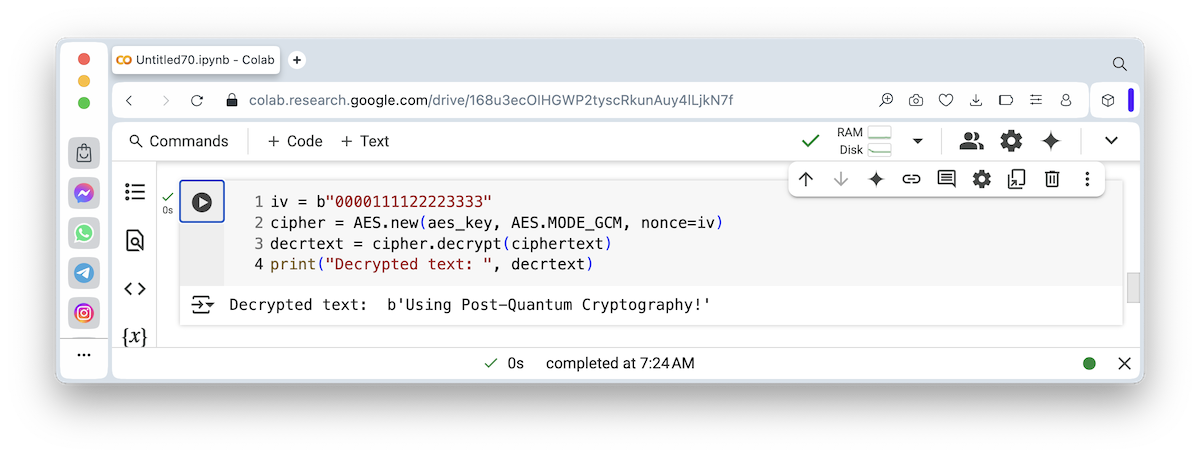Open cell editor settings gear
Screen dimensions: 1200x457
tap(982, 179)
